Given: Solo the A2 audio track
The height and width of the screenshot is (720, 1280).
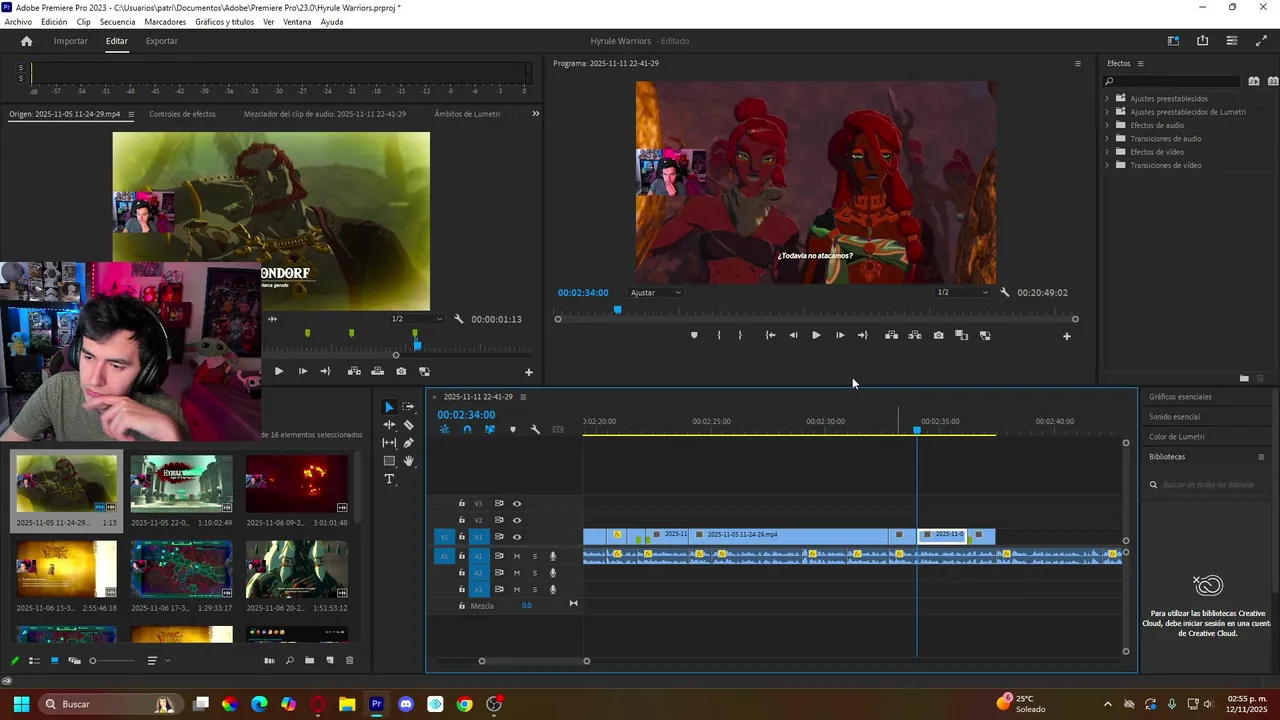Looking at the screenshot, I should pyautogui.click(x=534, y=573).
